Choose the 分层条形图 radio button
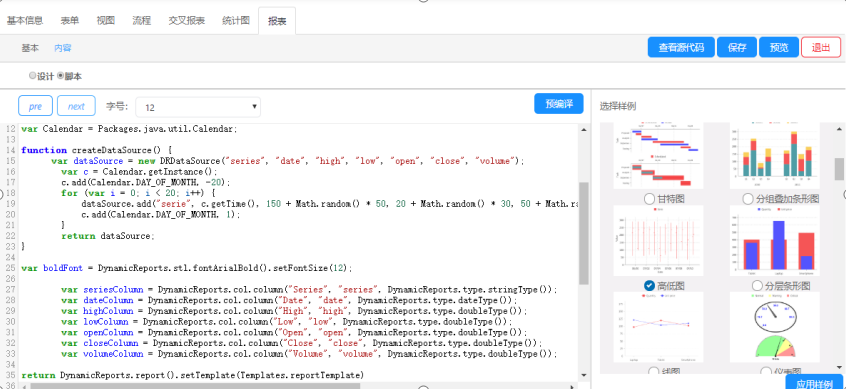Viewport: 846px width, 389px height. (758, 285)
